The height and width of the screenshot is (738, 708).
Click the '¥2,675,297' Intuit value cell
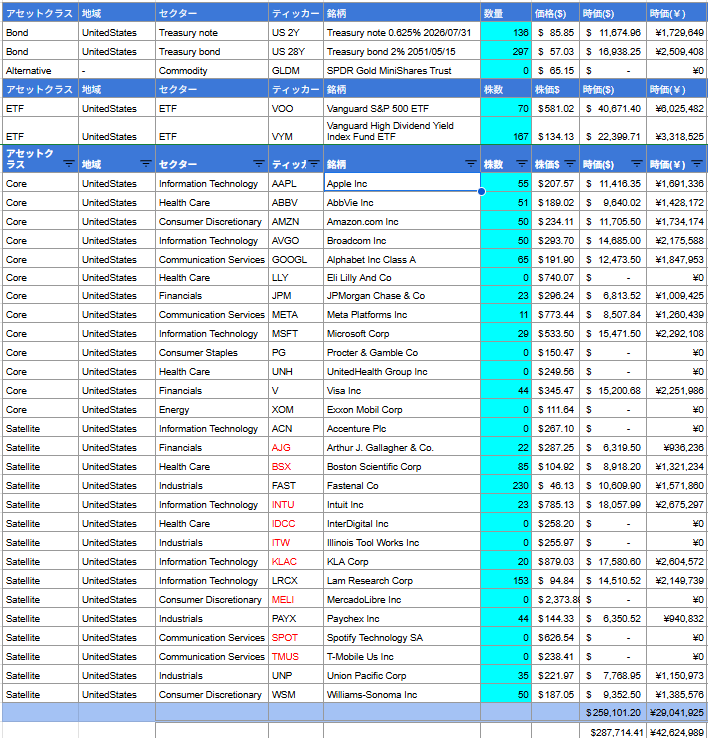tap(677, 504)
